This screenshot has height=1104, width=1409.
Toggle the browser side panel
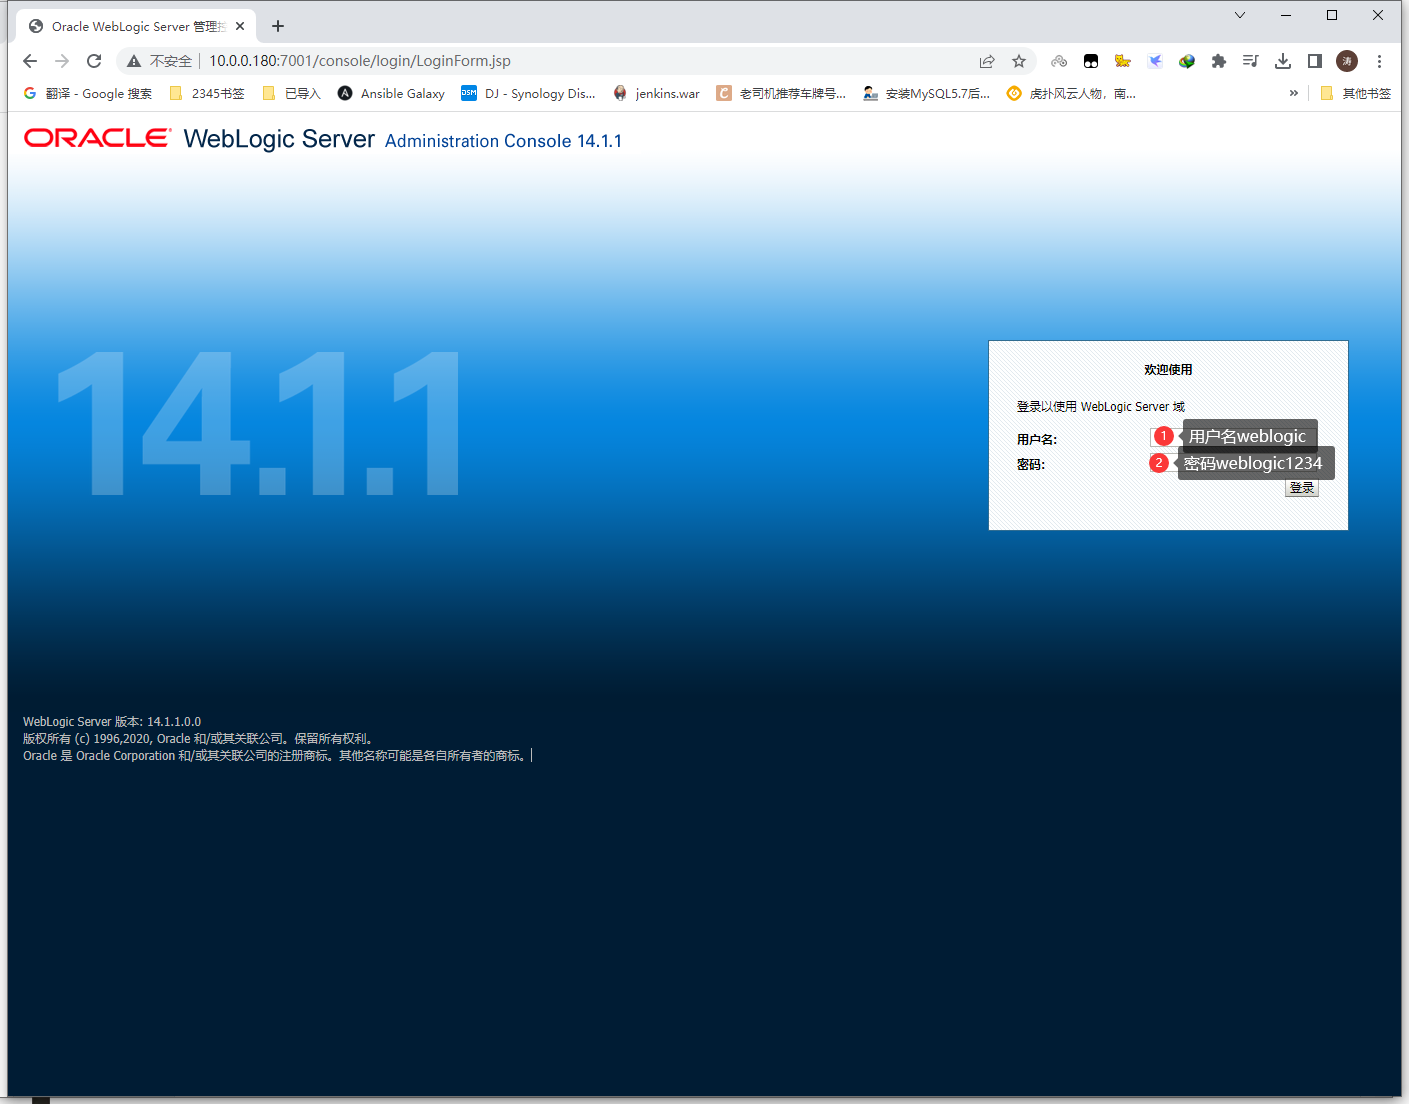coord(1315,61)
